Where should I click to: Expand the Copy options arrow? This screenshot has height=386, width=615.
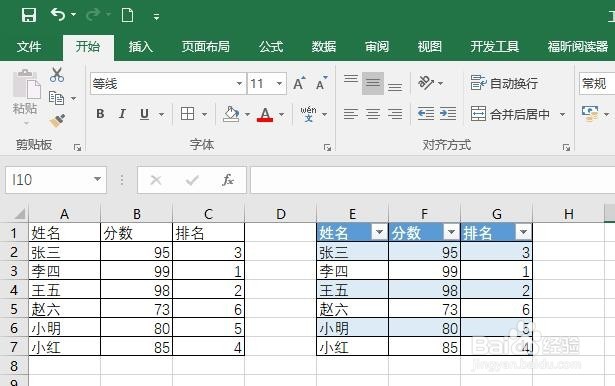(74, 98)
